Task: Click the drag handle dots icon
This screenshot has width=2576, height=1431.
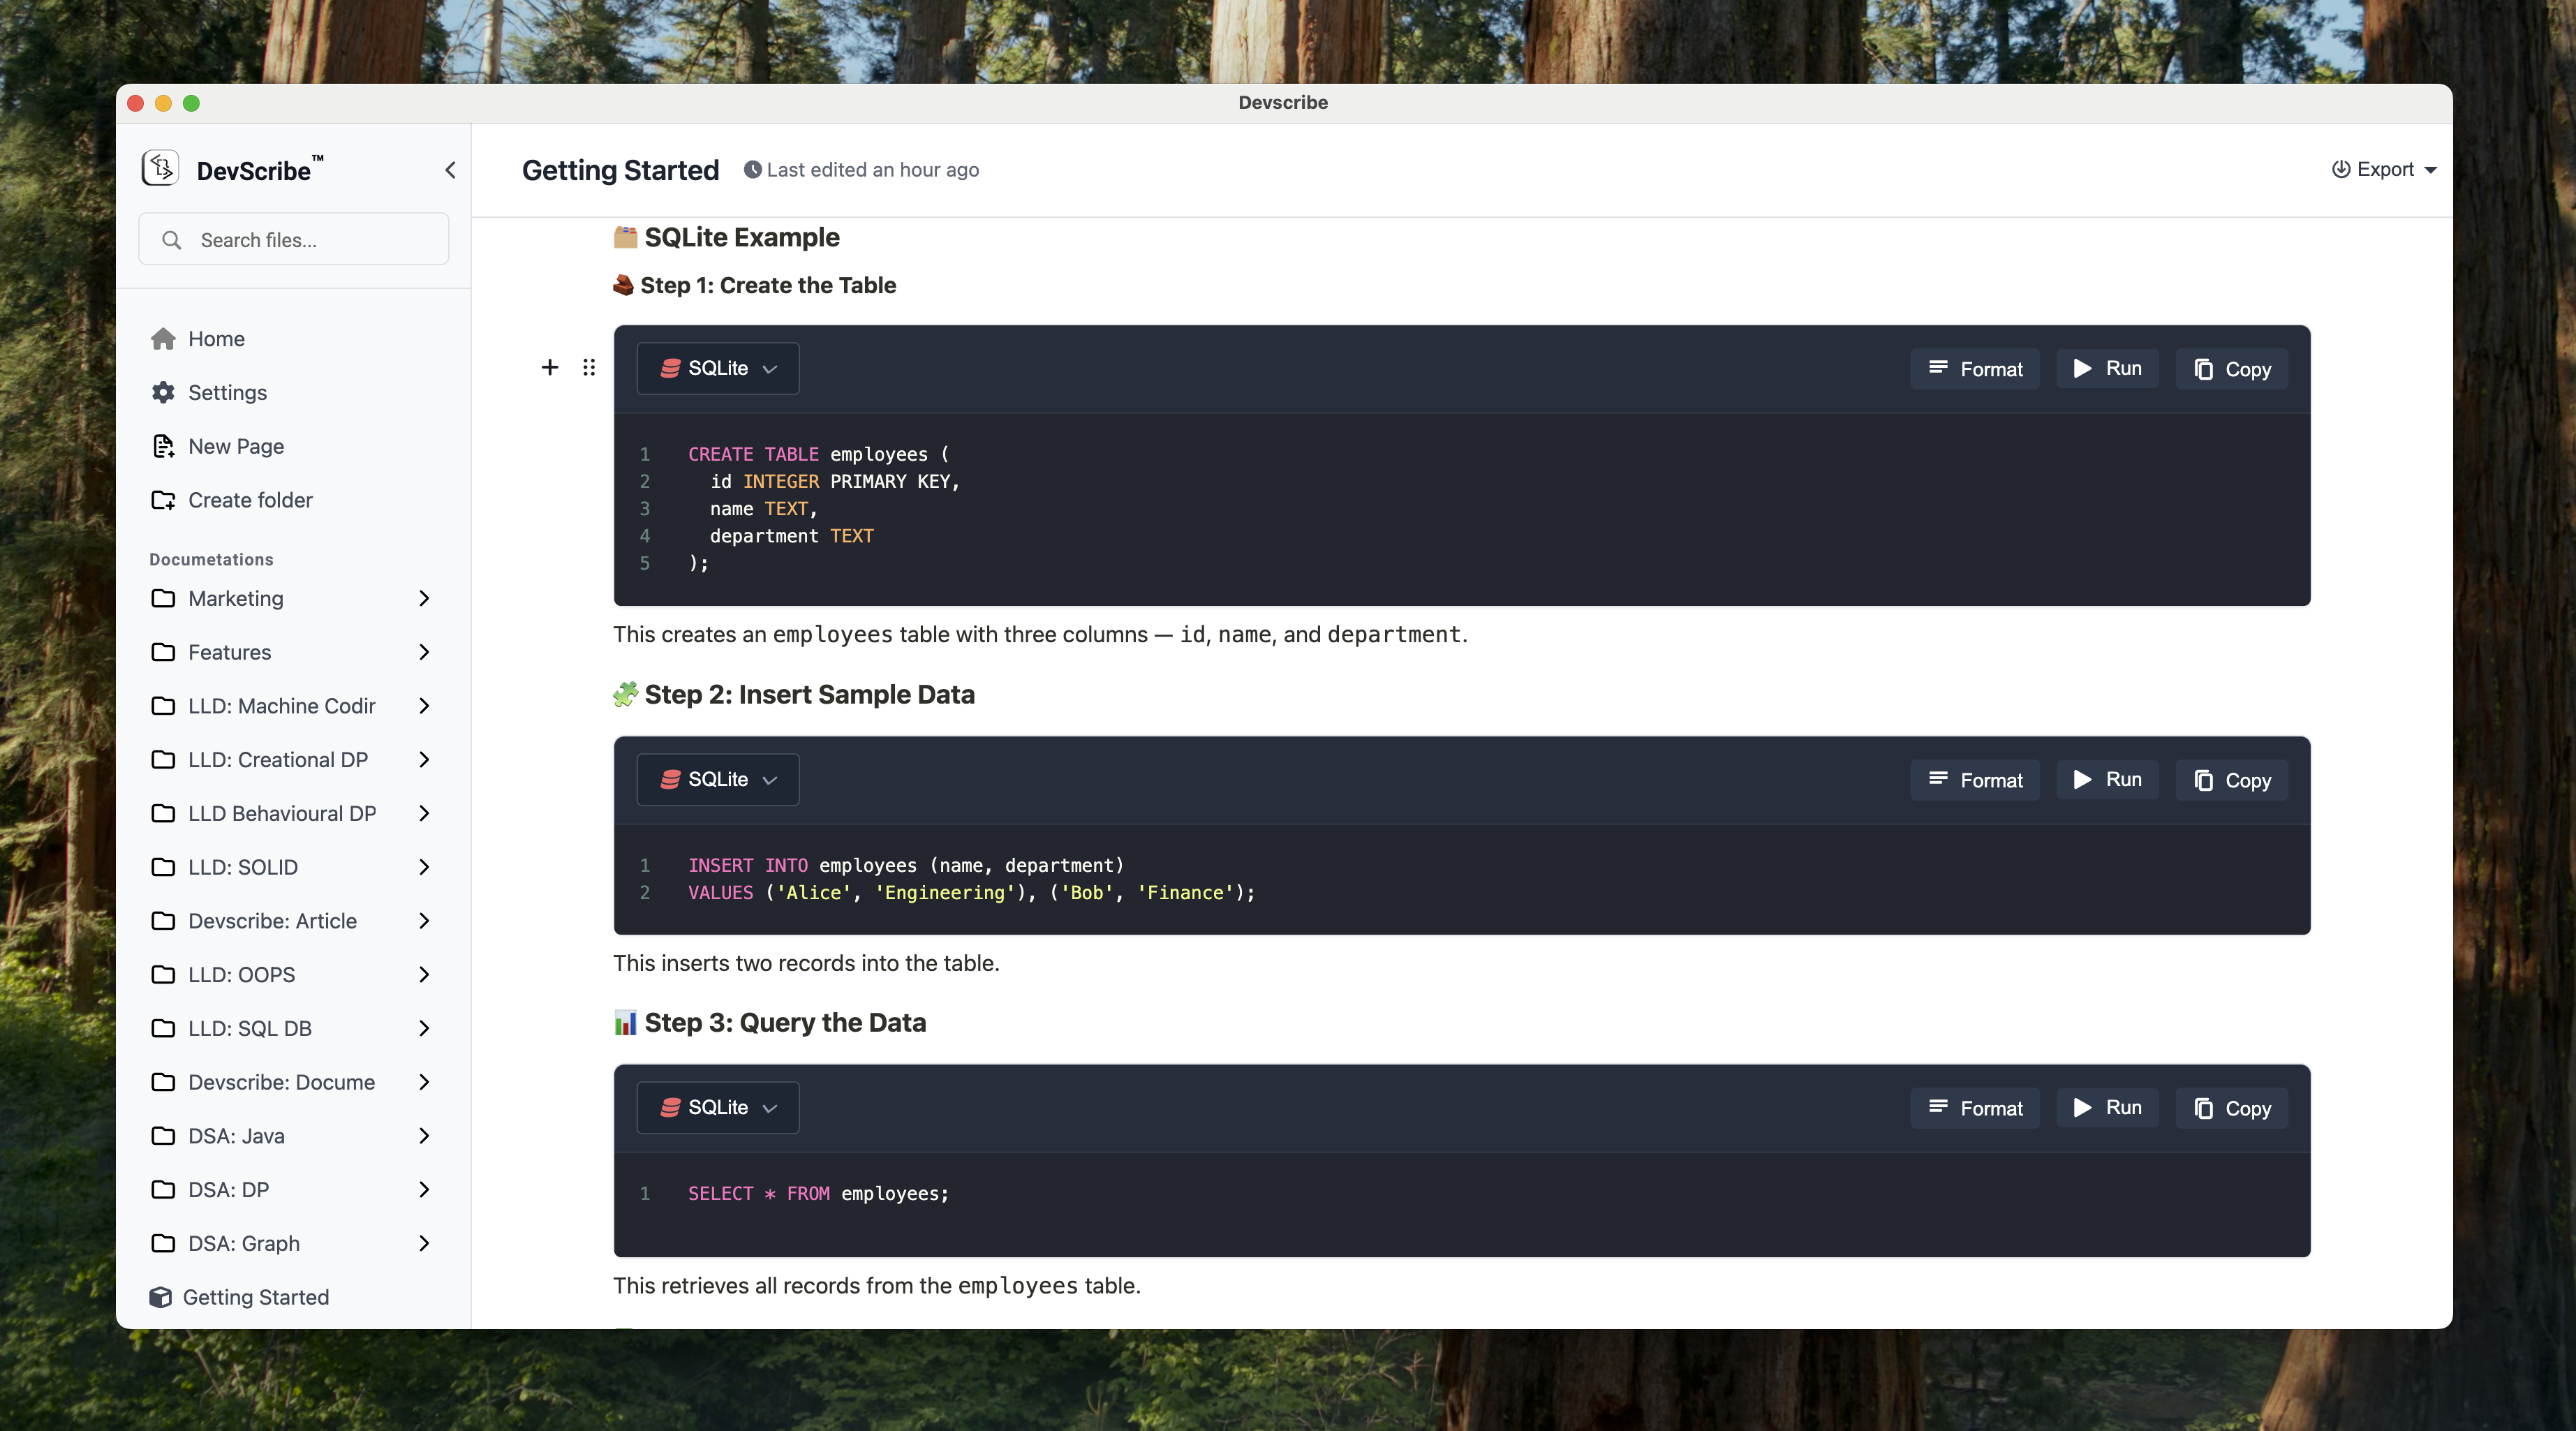Action: [589, 368]
